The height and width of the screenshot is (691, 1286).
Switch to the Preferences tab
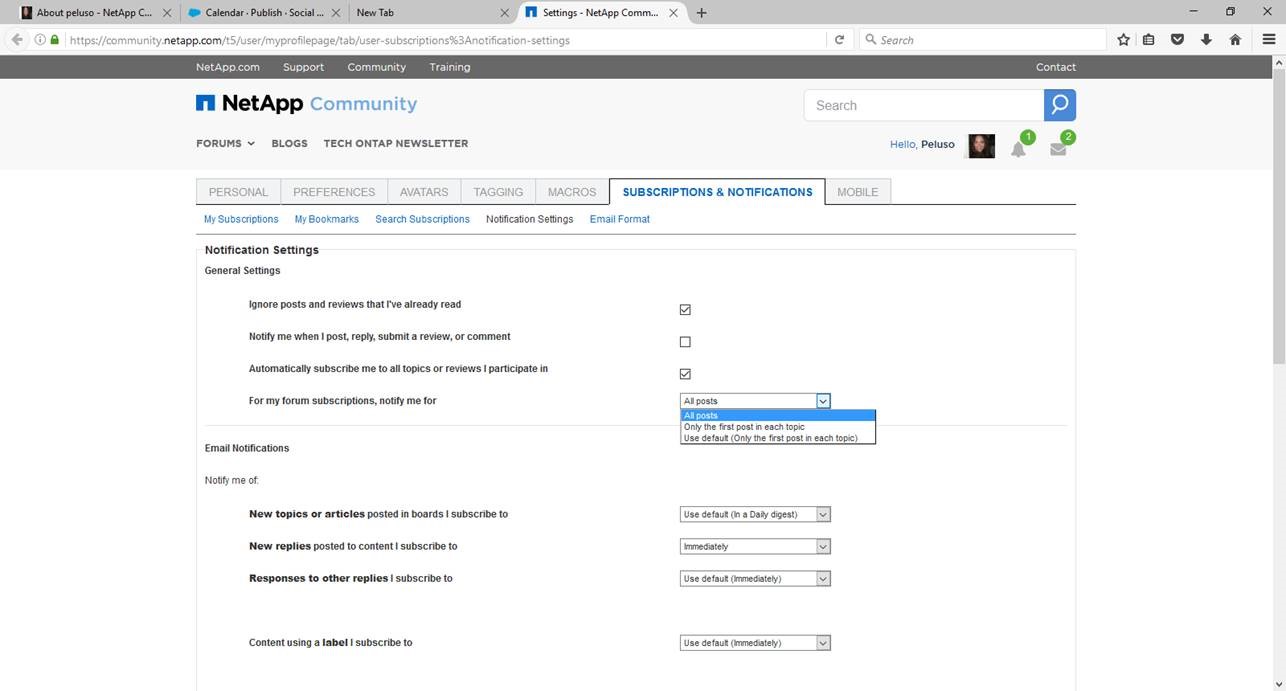click(x=334, y=192)
